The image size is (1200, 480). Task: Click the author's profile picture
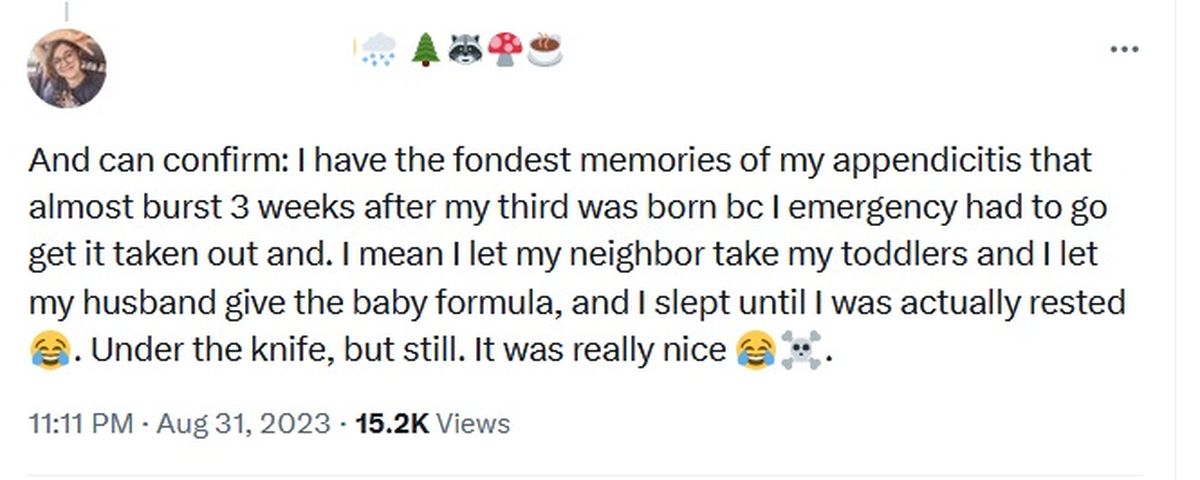point(67,68)
